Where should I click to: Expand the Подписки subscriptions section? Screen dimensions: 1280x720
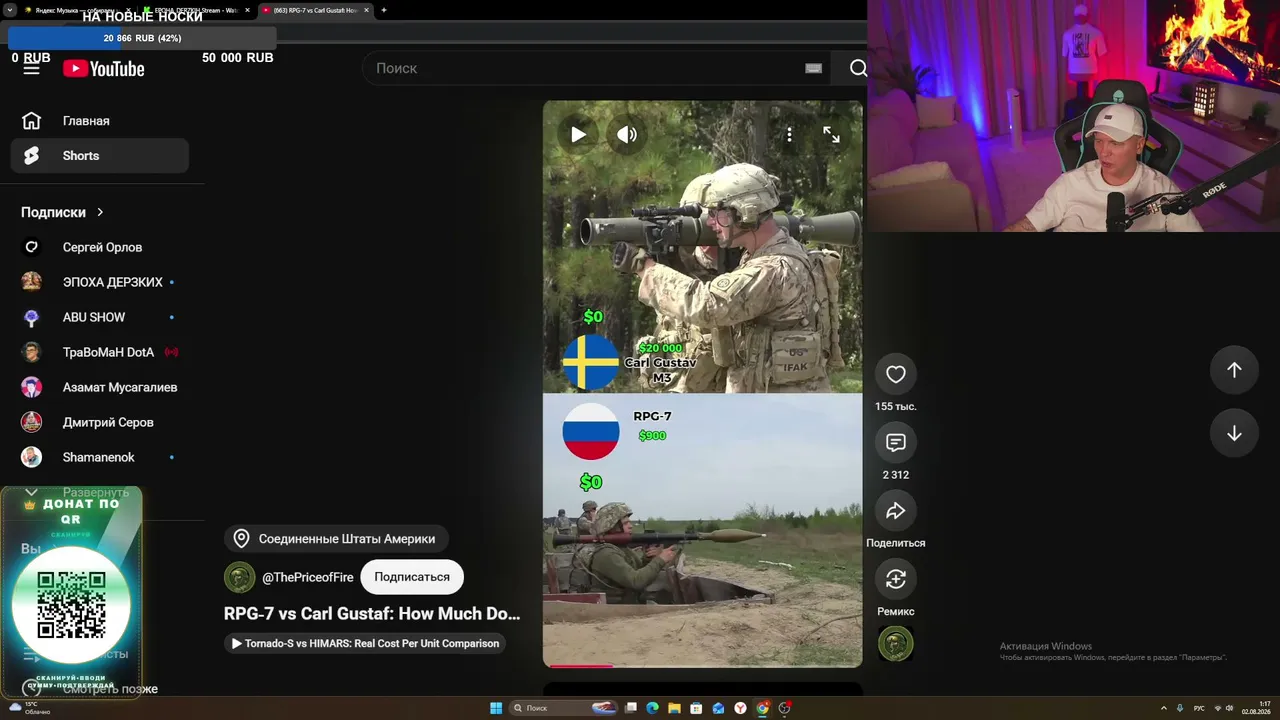(x=62, y=212)
